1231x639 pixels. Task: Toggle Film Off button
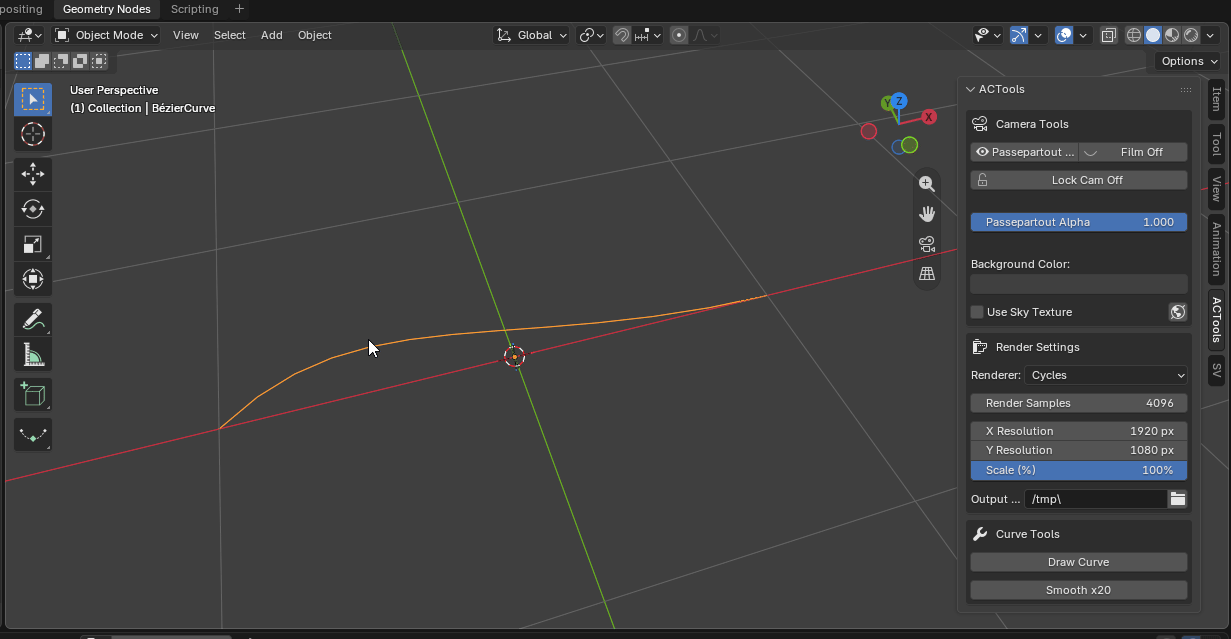1133,152
